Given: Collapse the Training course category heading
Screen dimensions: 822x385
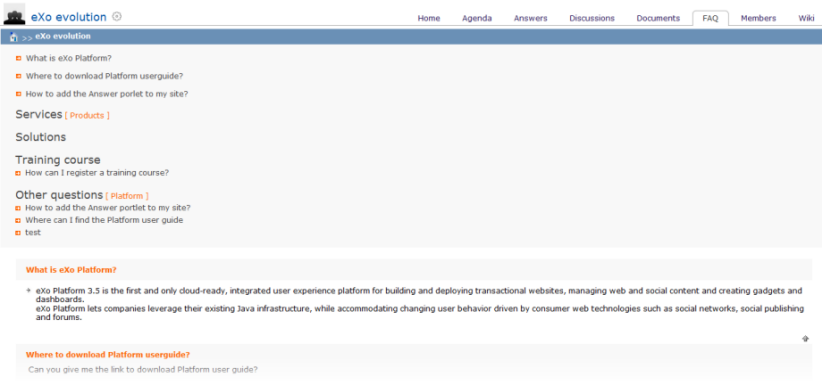Looking at the screenshot, I should point(58,159).
